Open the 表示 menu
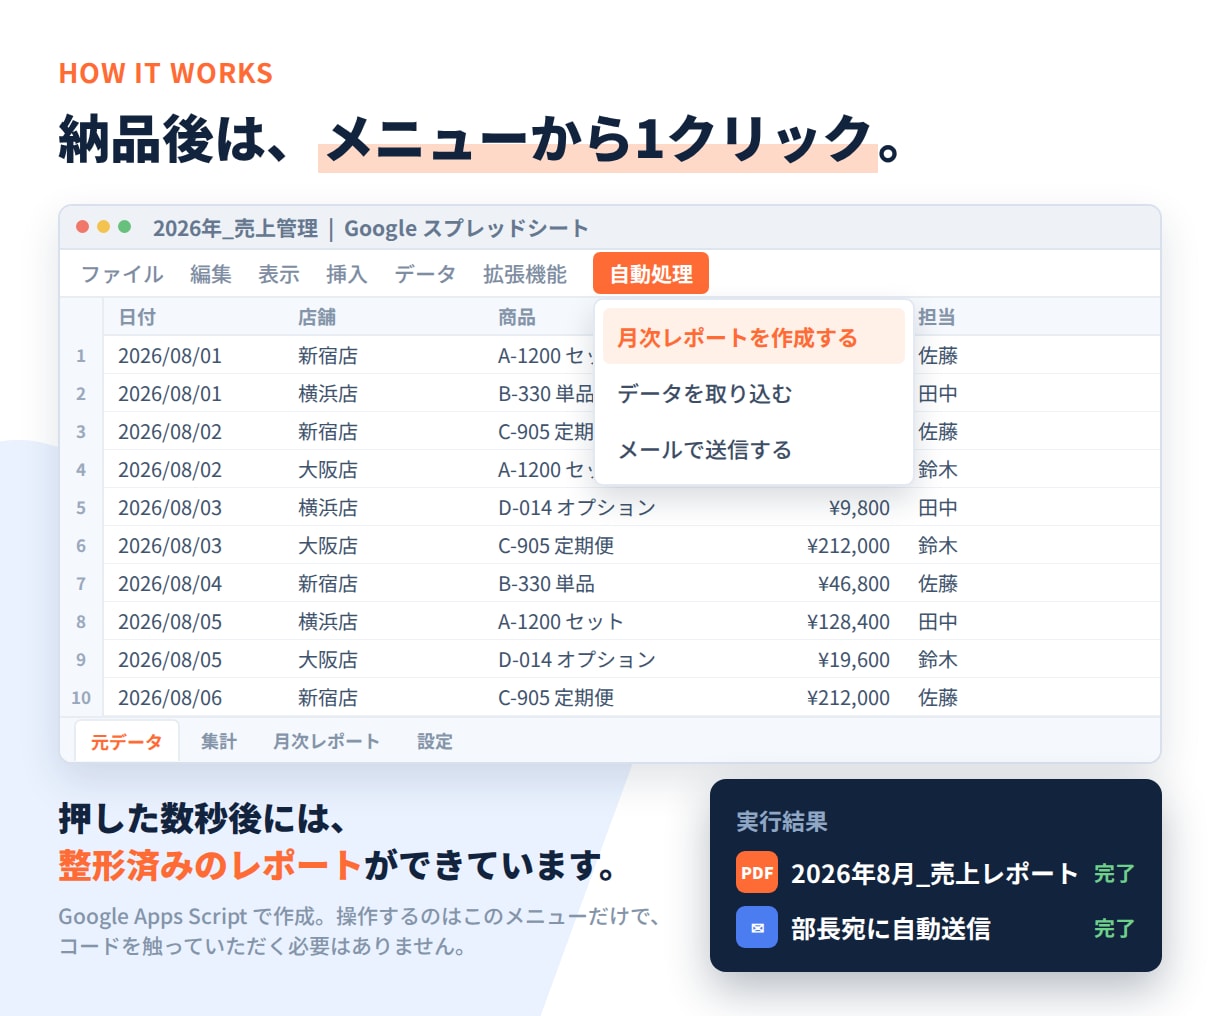The image size is (1220, 1016). (x=279, y=274)
